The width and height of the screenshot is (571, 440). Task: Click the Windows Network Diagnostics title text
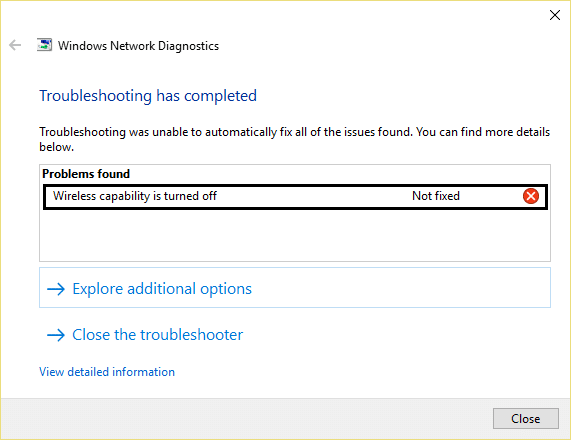(x=138, y=46)
